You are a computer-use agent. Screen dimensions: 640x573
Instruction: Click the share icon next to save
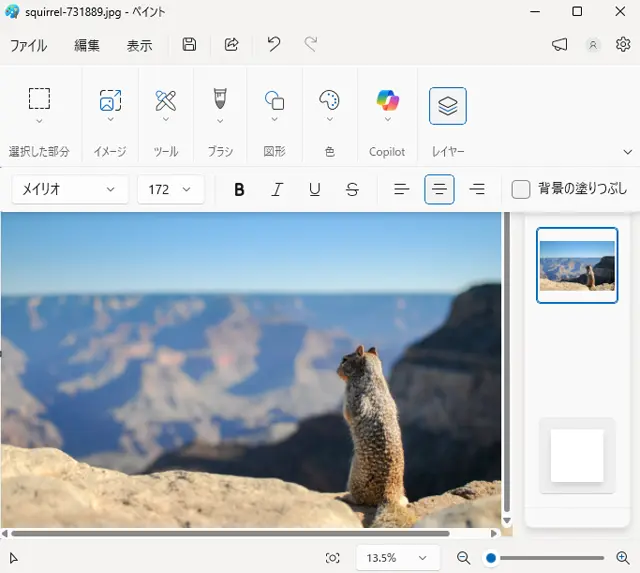[x=232, y=45]
